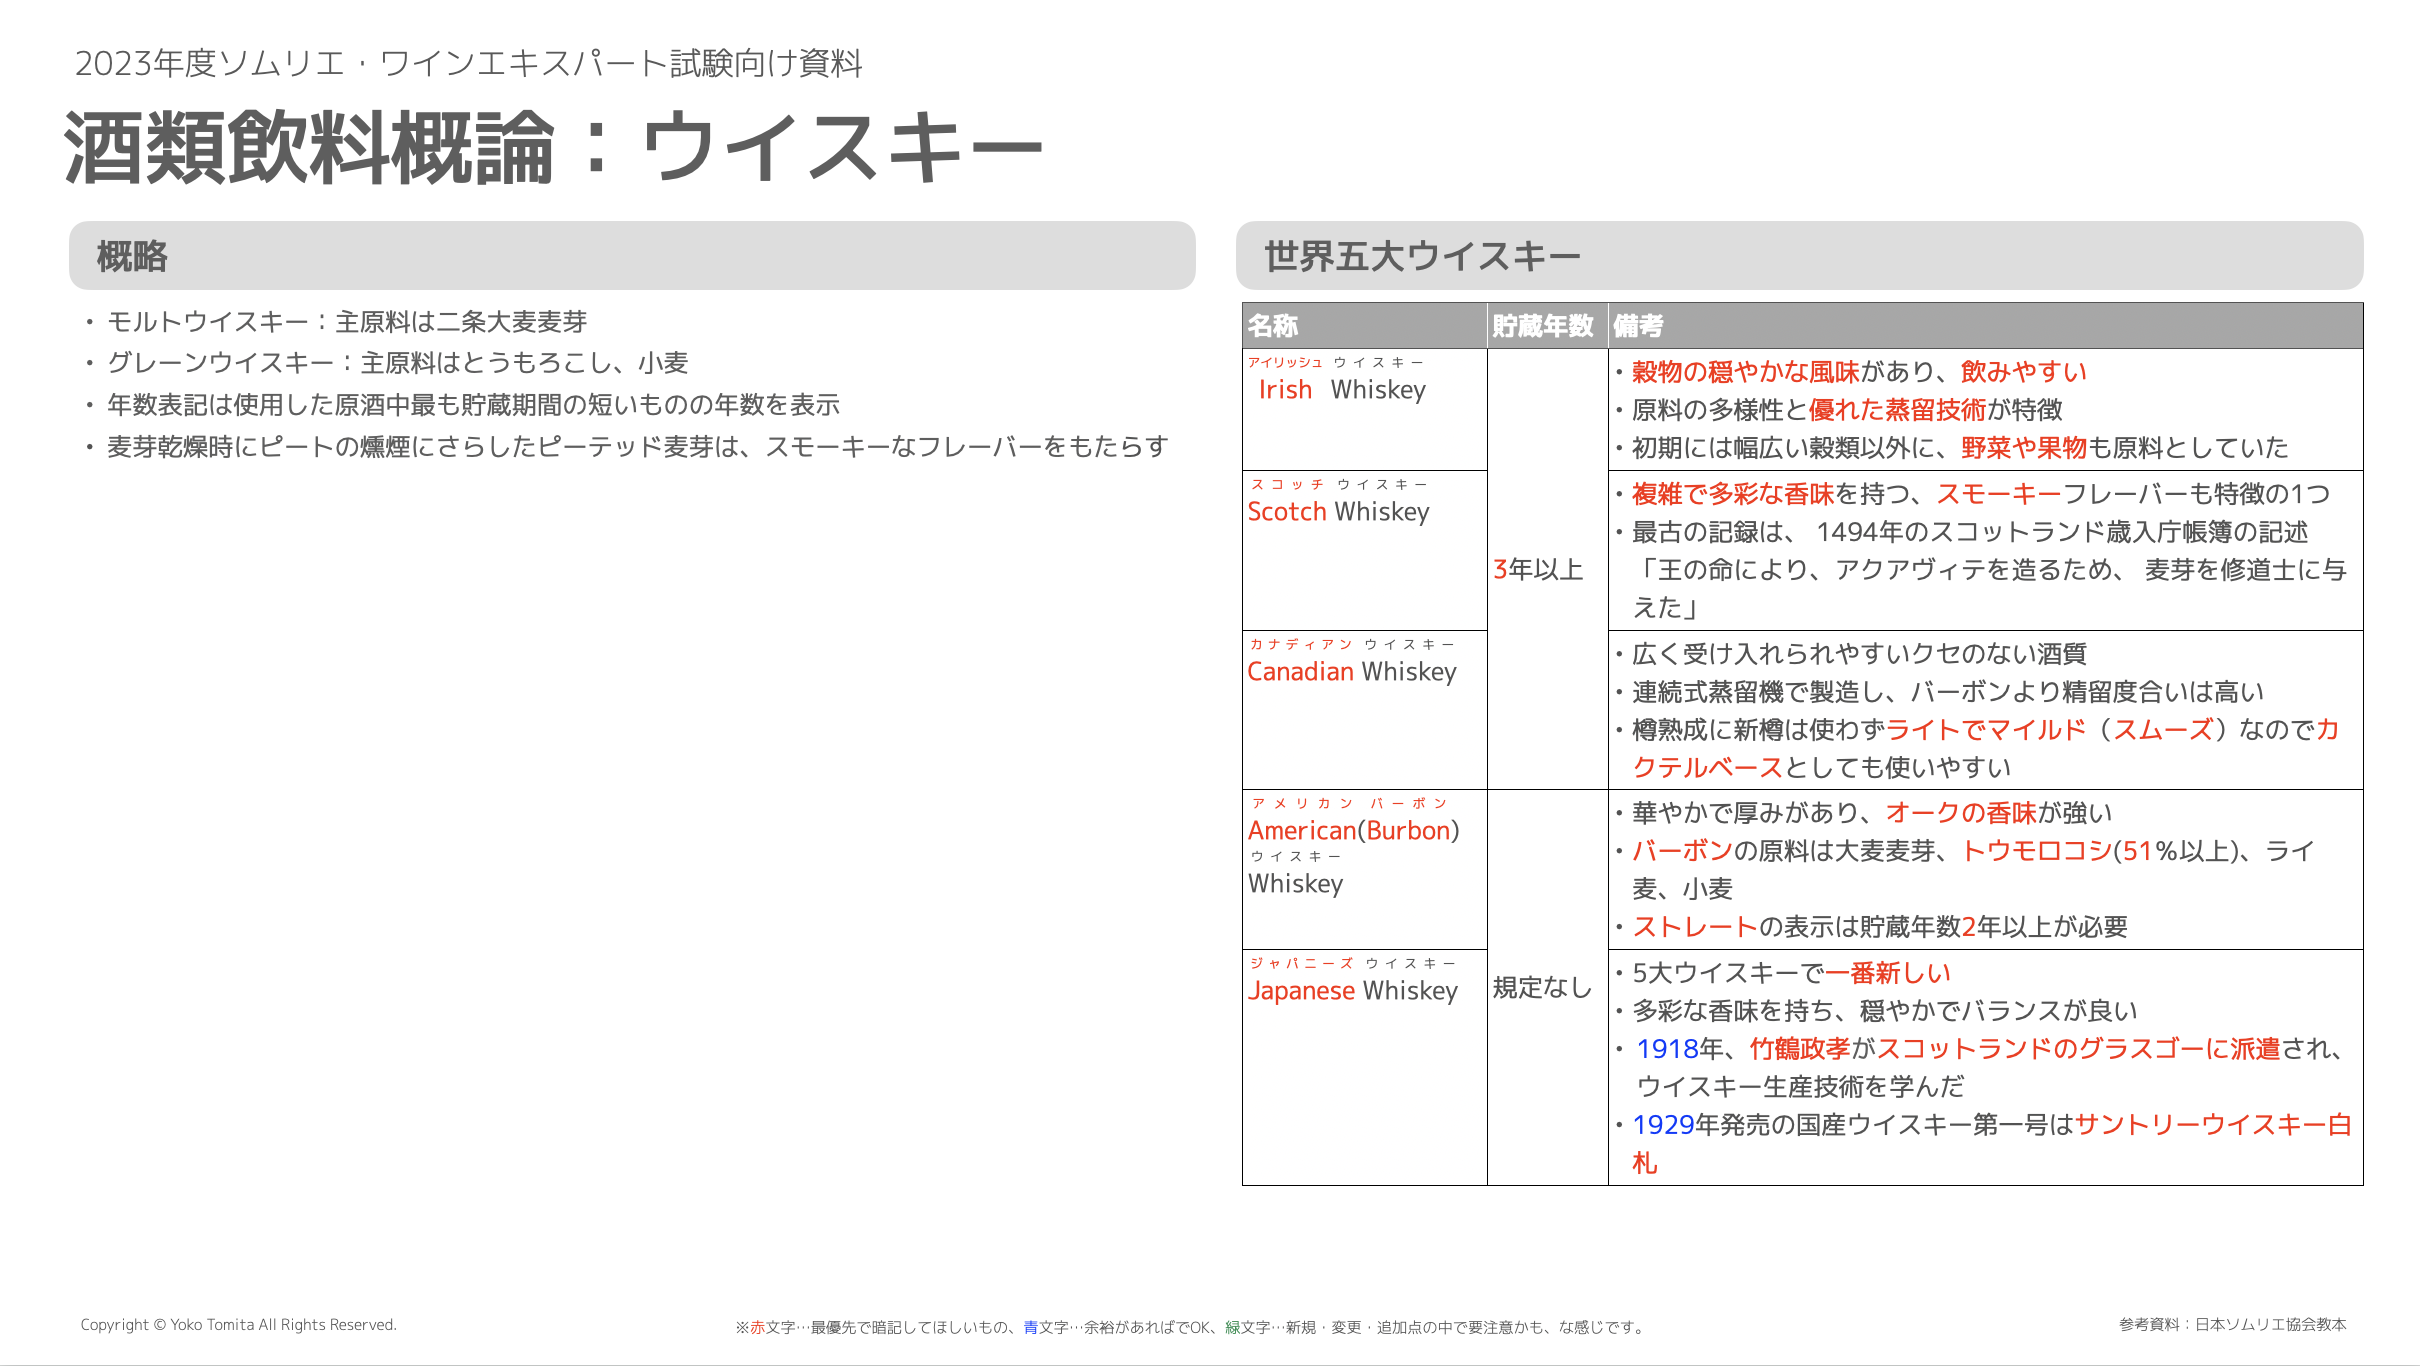Viewport: 2420px width, 1366px height.
Task: Click text 原料の多様性と優れた蒸留技術が特徴
Action: click(x=1847, y=410)
